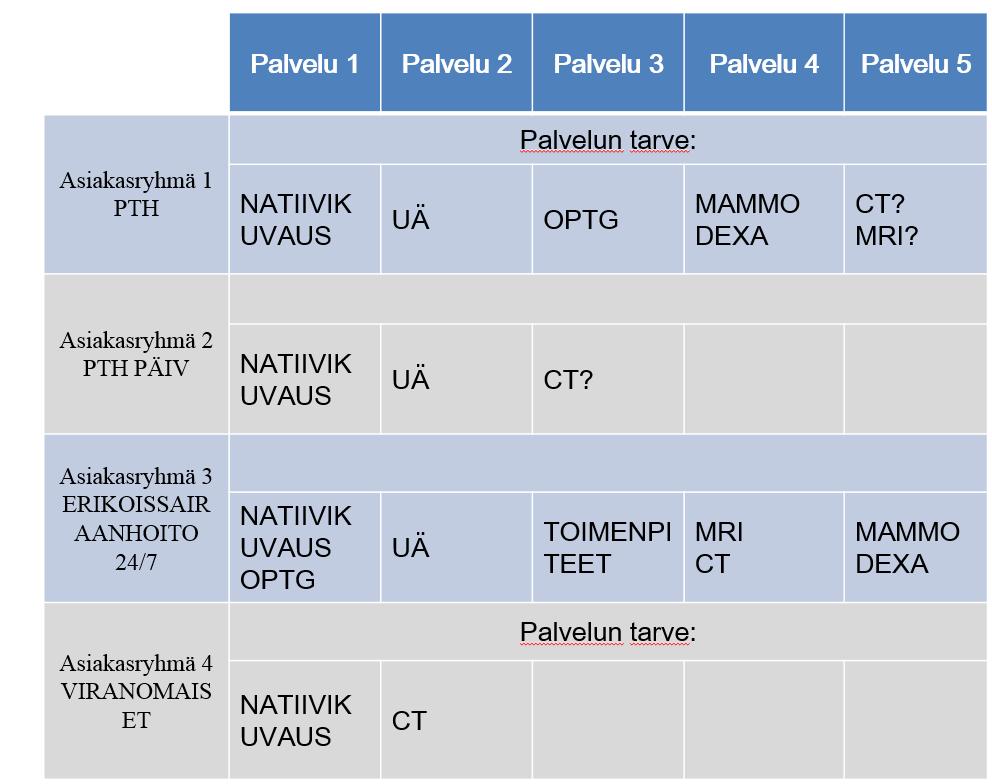The width and height of the screenshot is (992, 784).
Task: Select the CT? cell in Asiakasryhmä 2 row
Action: (608, 379)
